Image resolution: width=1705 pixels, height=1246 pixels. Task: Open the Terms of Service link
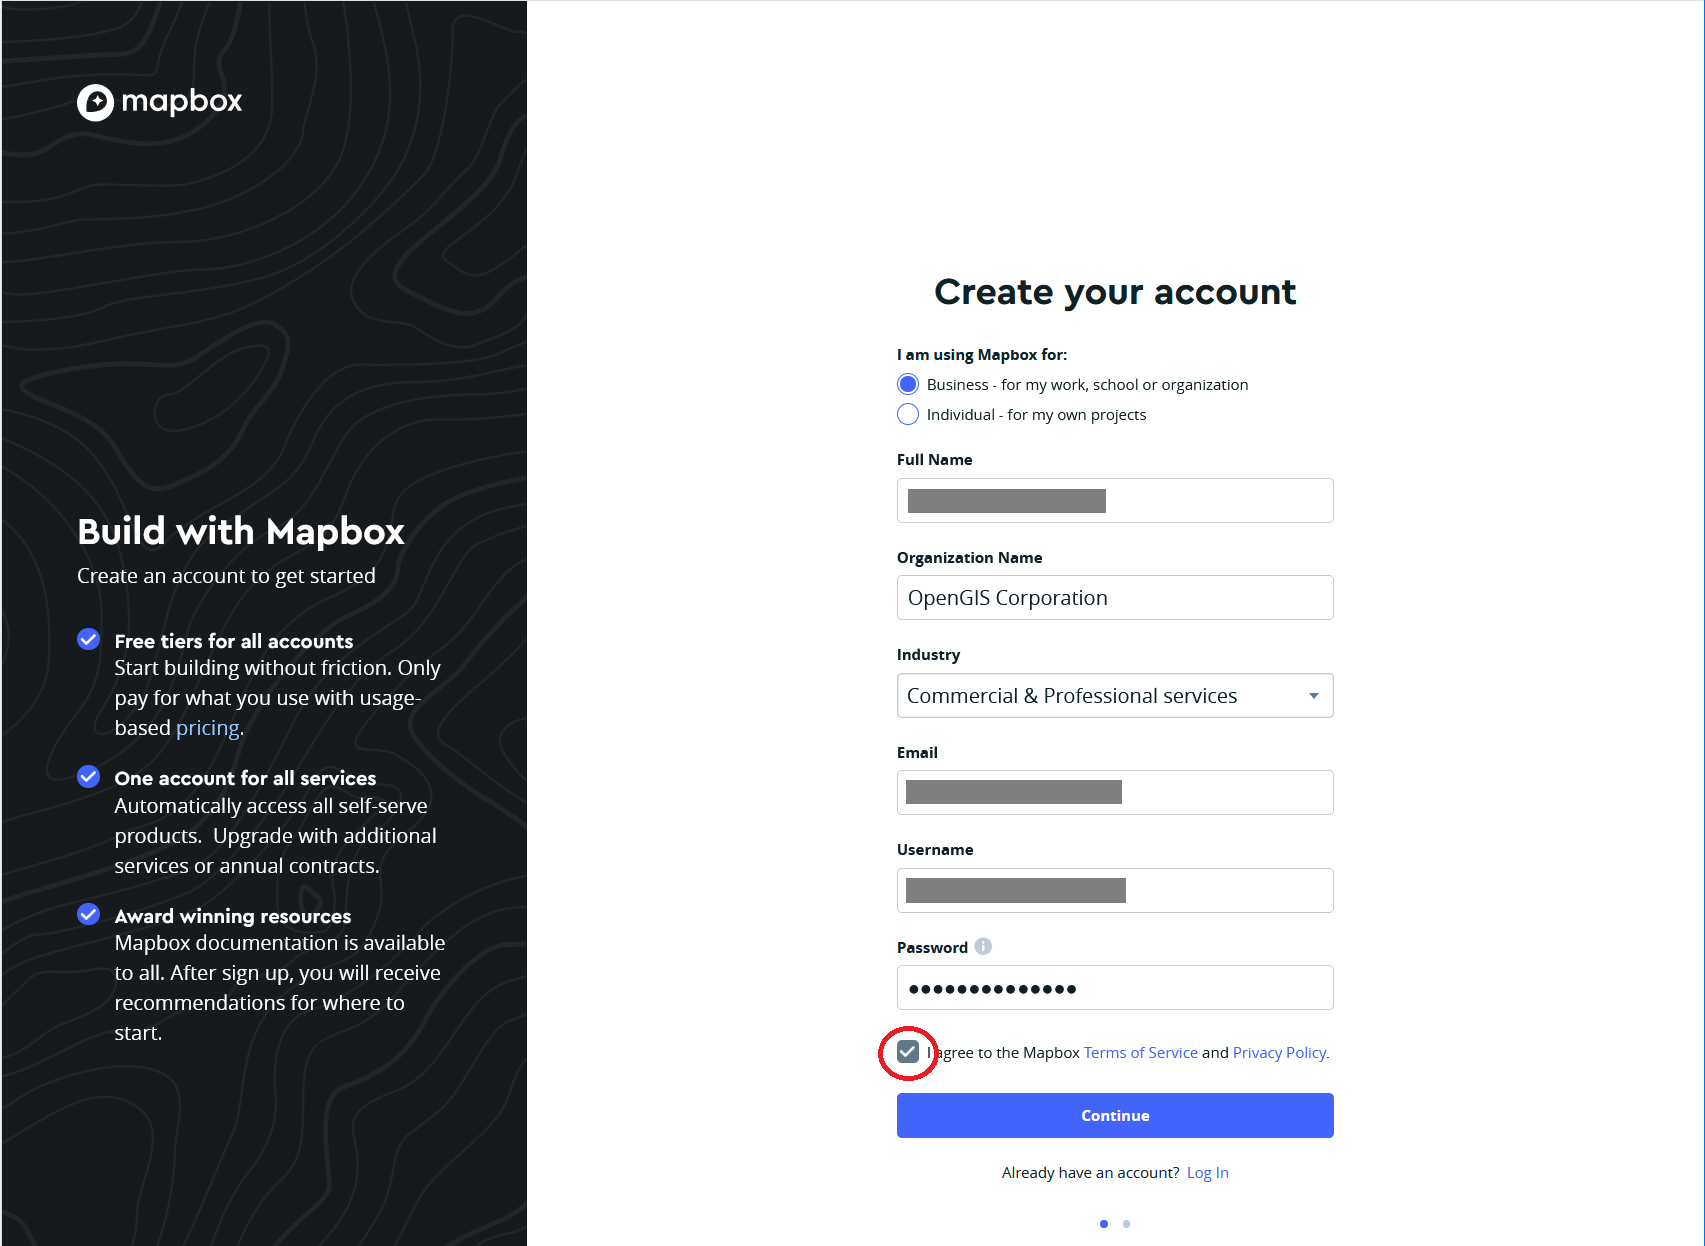pyautogui.click(x=1140, y=1053)
